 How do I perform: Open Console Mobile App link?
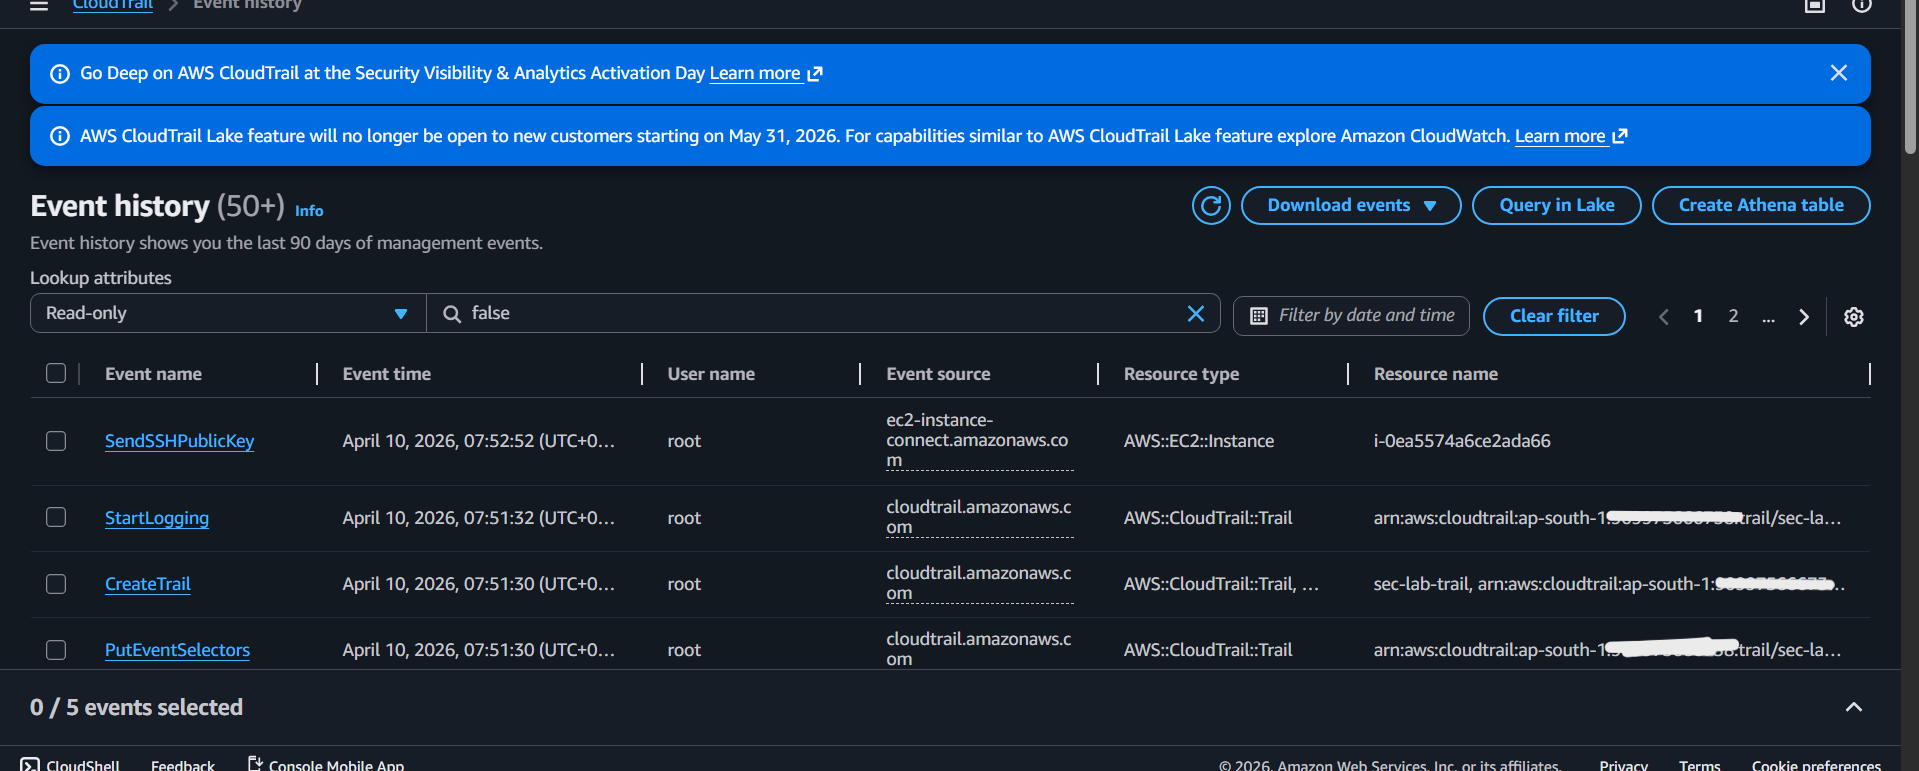pos(326,765)
